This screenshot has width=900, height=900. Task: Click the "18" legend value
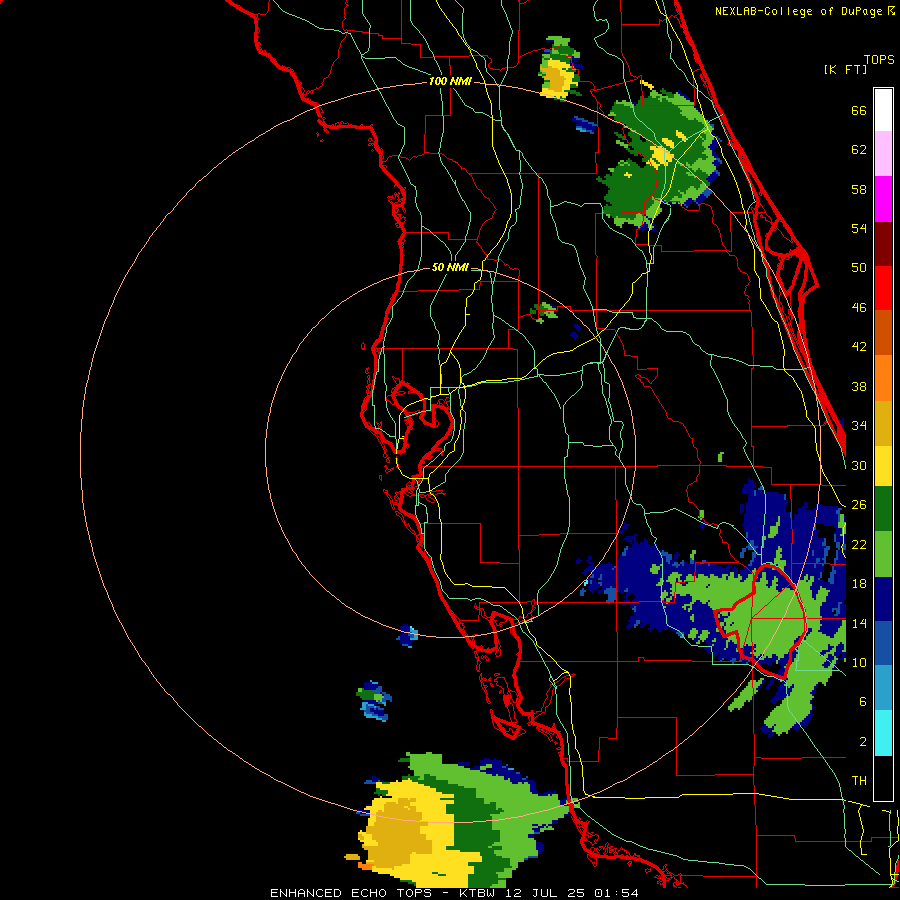point(859,584)
